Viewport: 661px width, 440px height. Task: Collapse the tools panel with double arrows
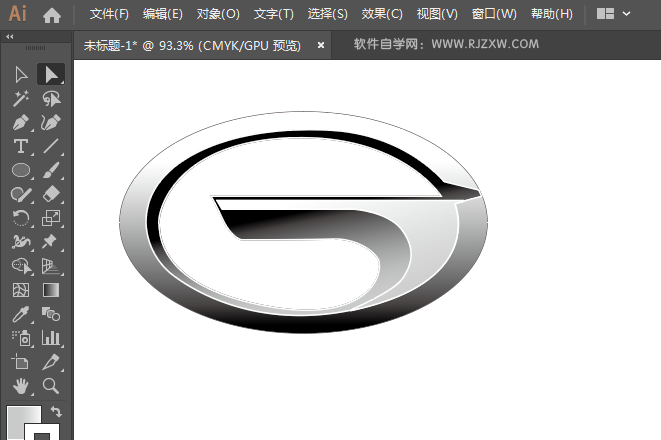click(x=10, y=37)
